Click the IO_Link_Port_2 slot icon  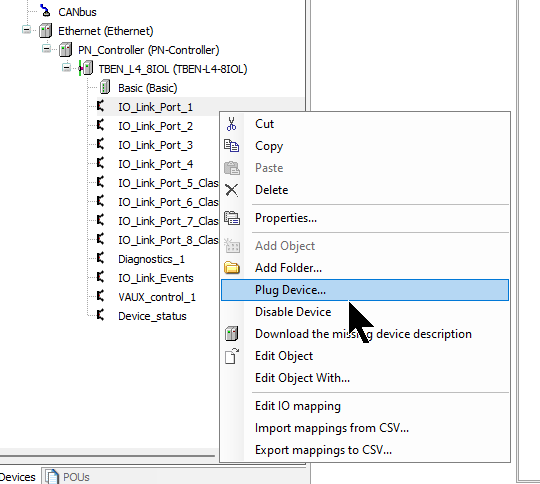point(100,125)
